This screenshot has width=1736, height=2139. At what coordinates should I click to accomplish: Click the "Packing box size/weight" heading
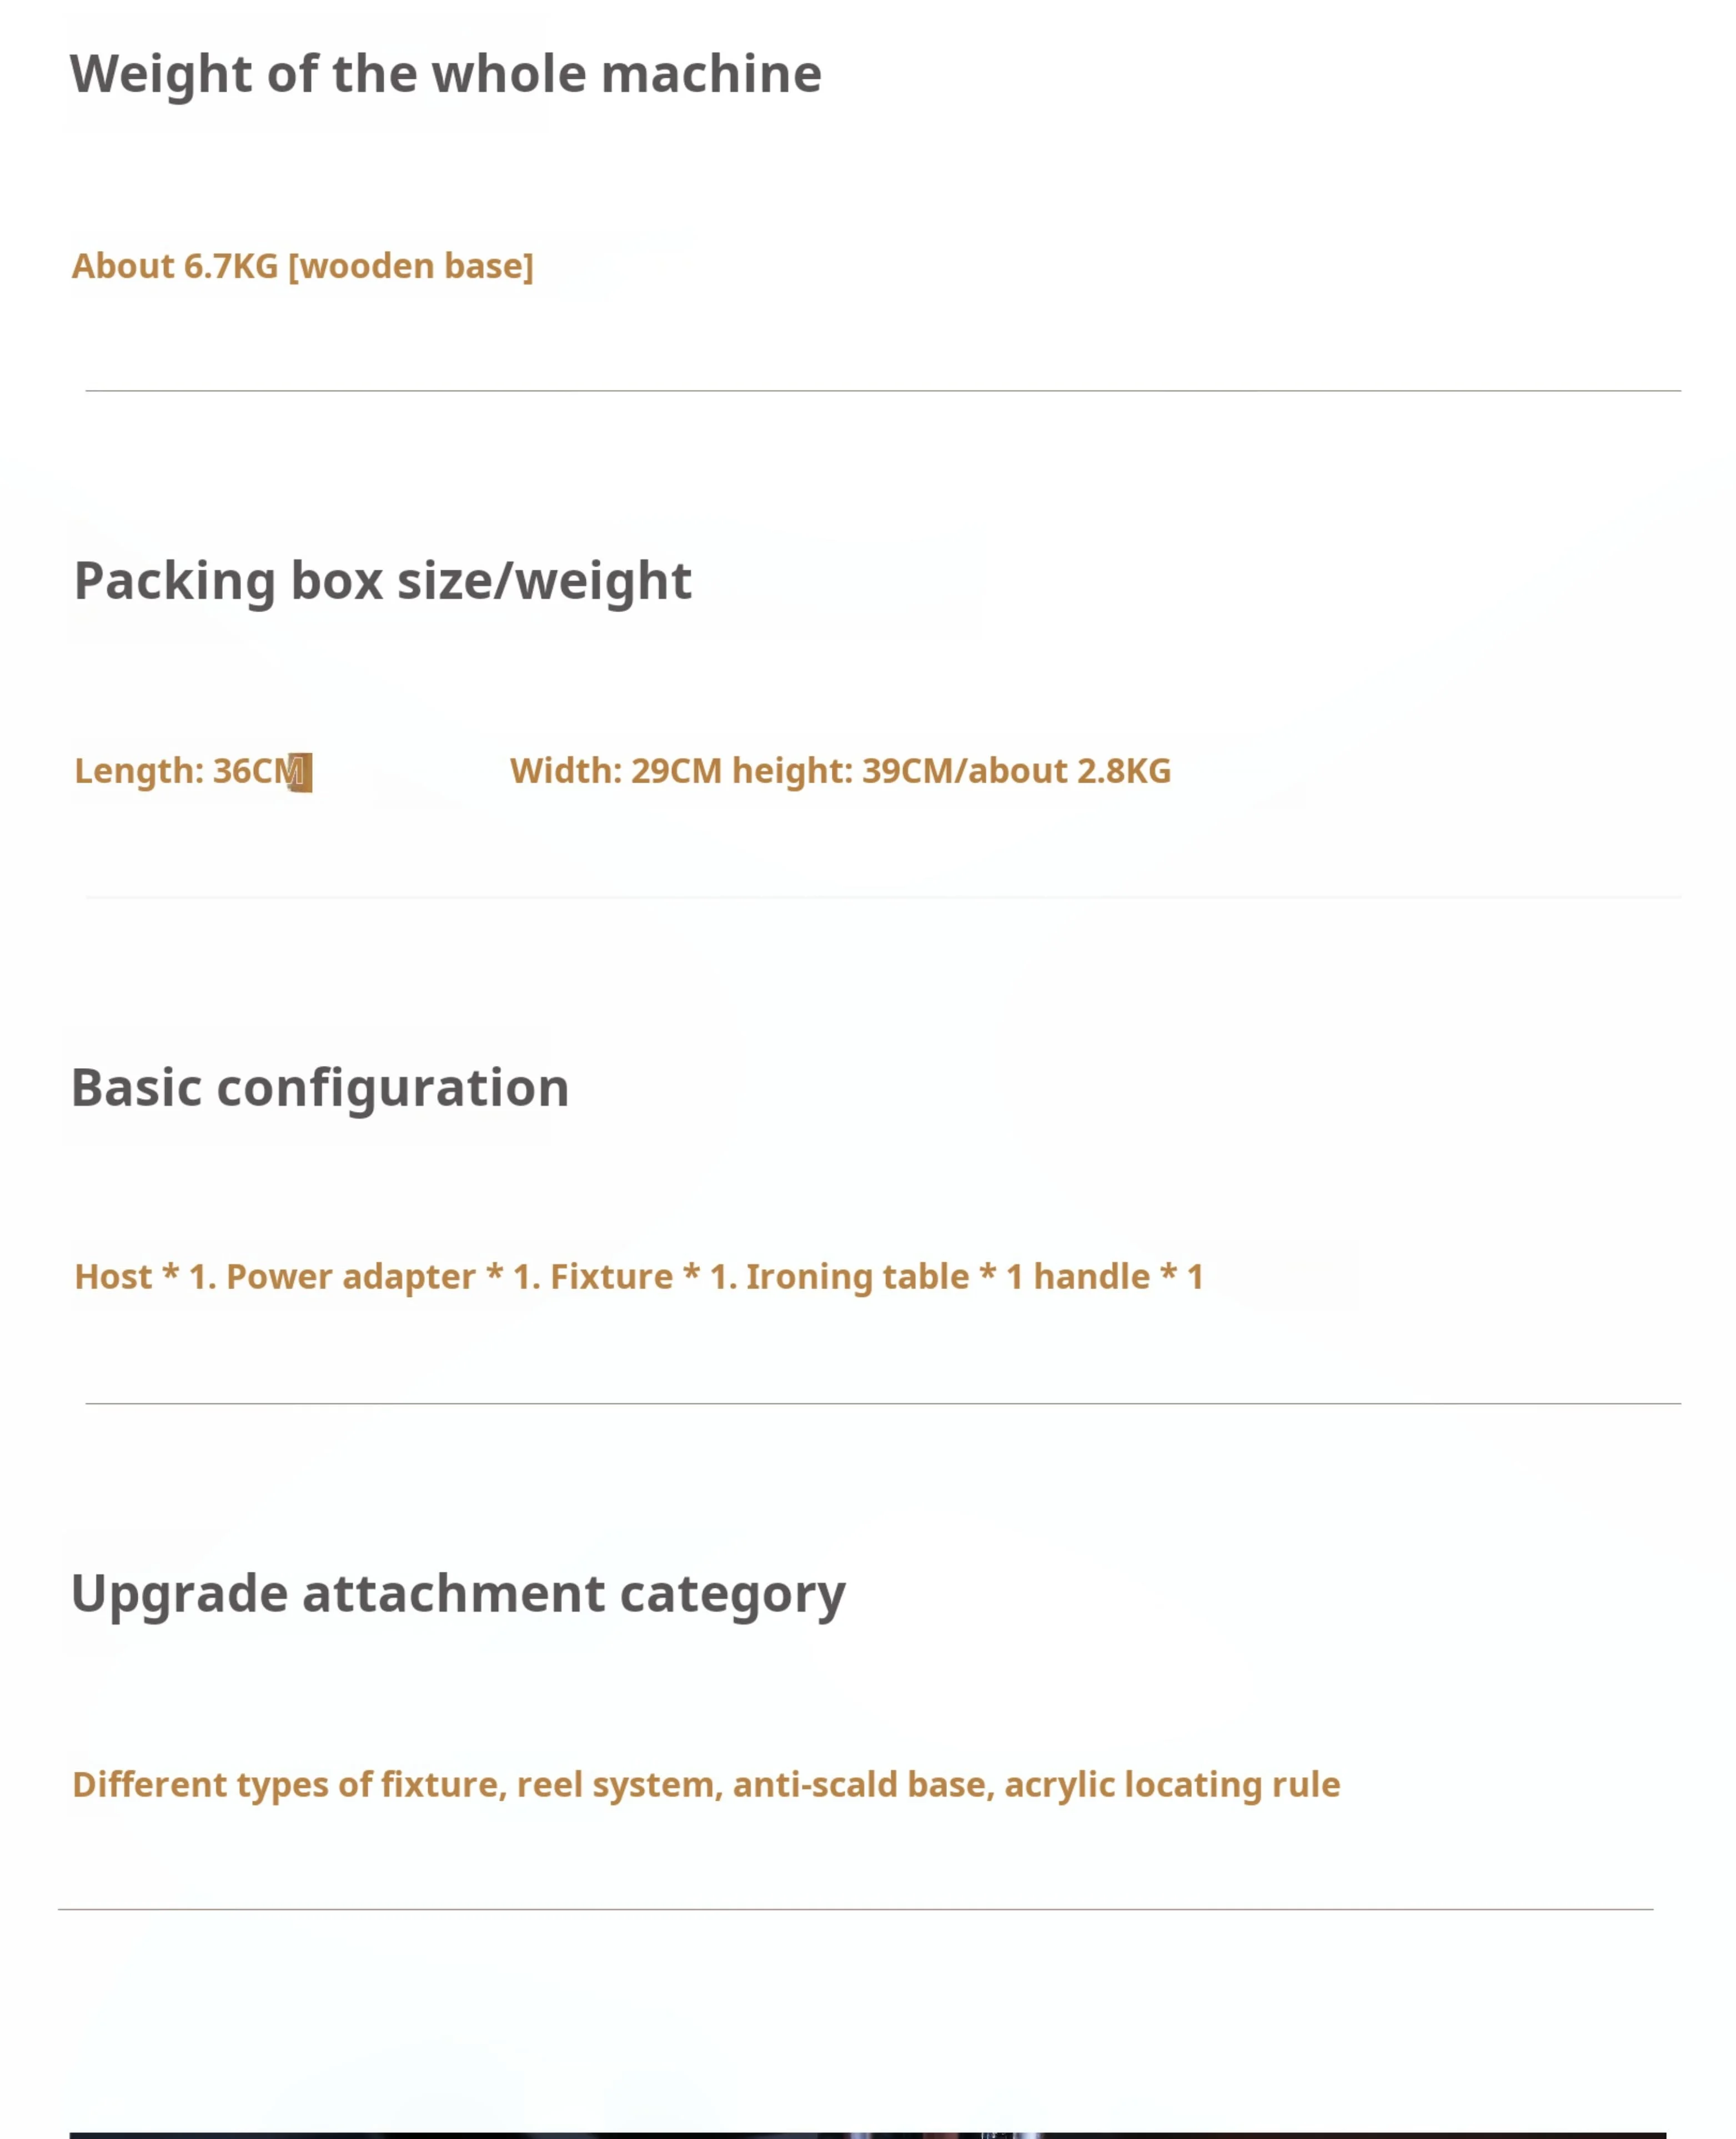382,581
